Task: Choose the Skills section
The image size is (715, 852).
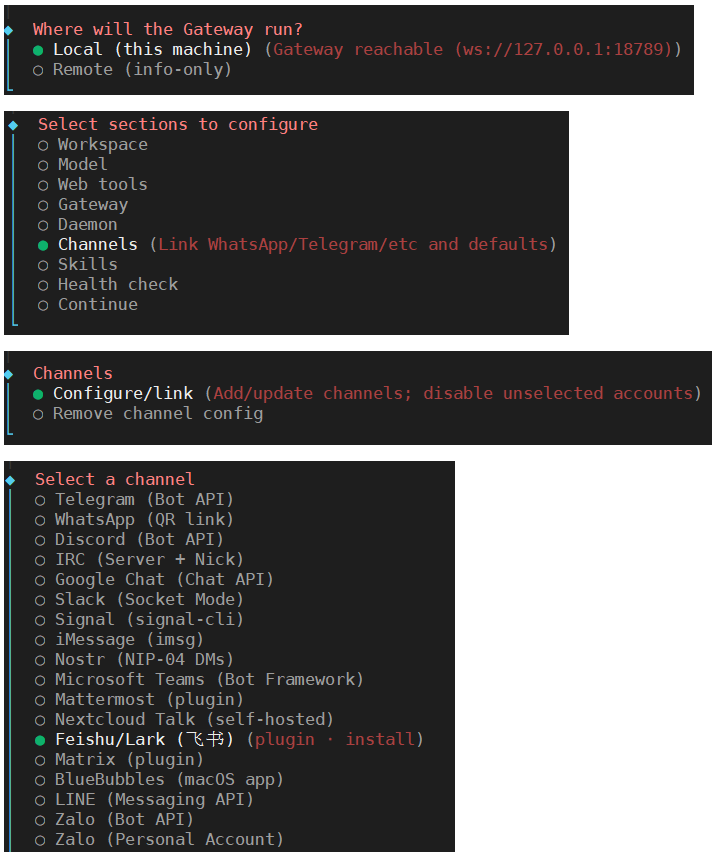Action: (78, 265)
